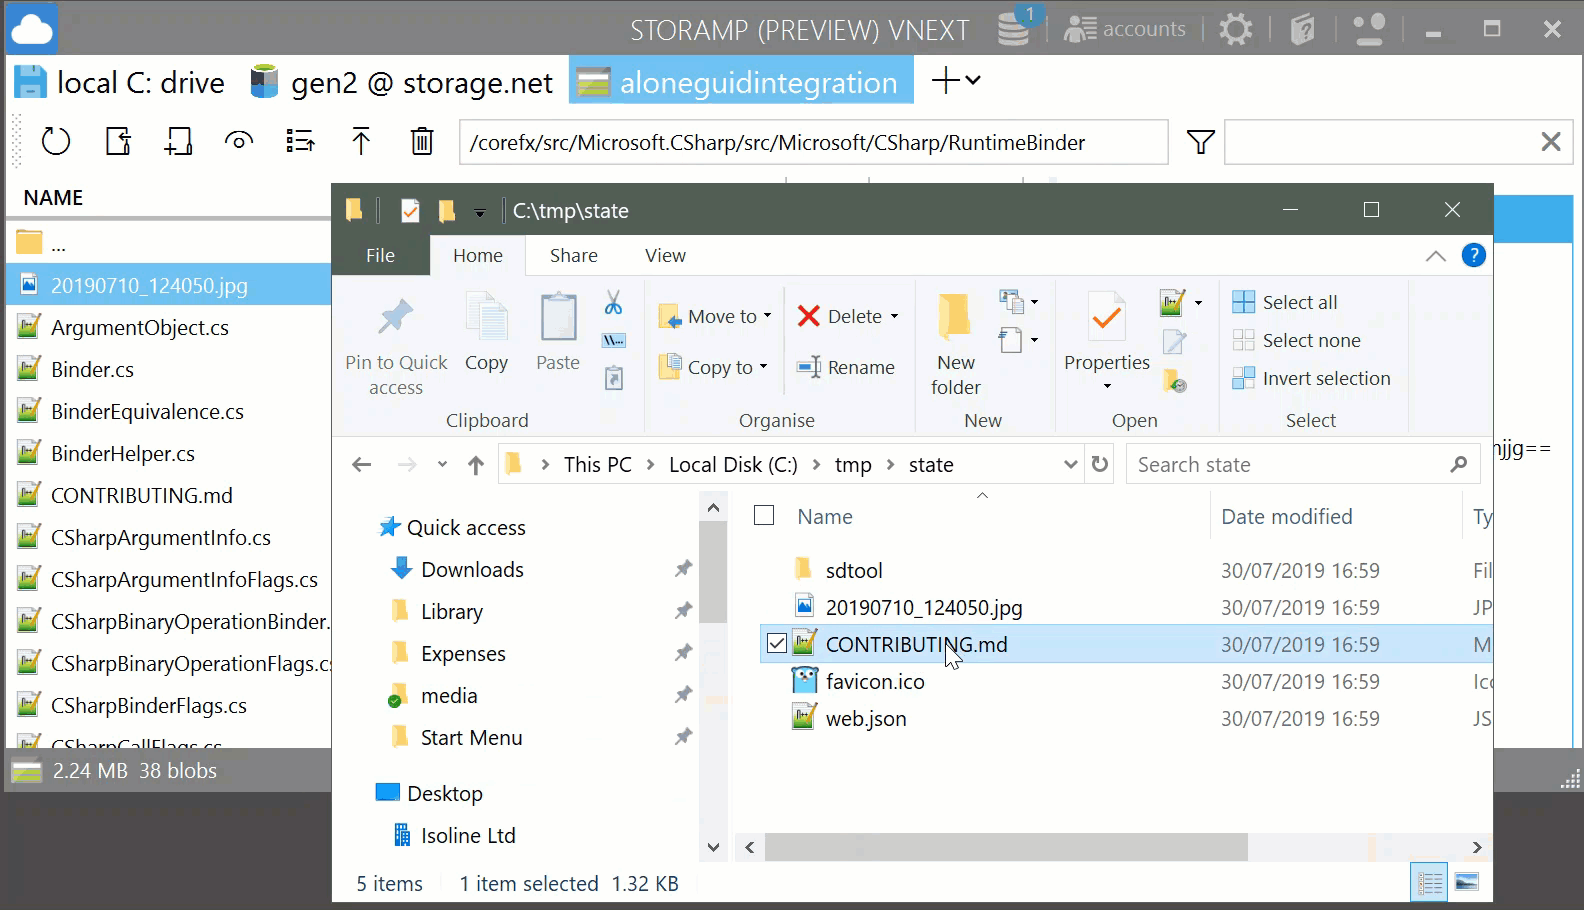Open the recent locations dropdown arrow
Viewport: 1584px width, 910px height.
pyautogui.click(x=442, y=465)
